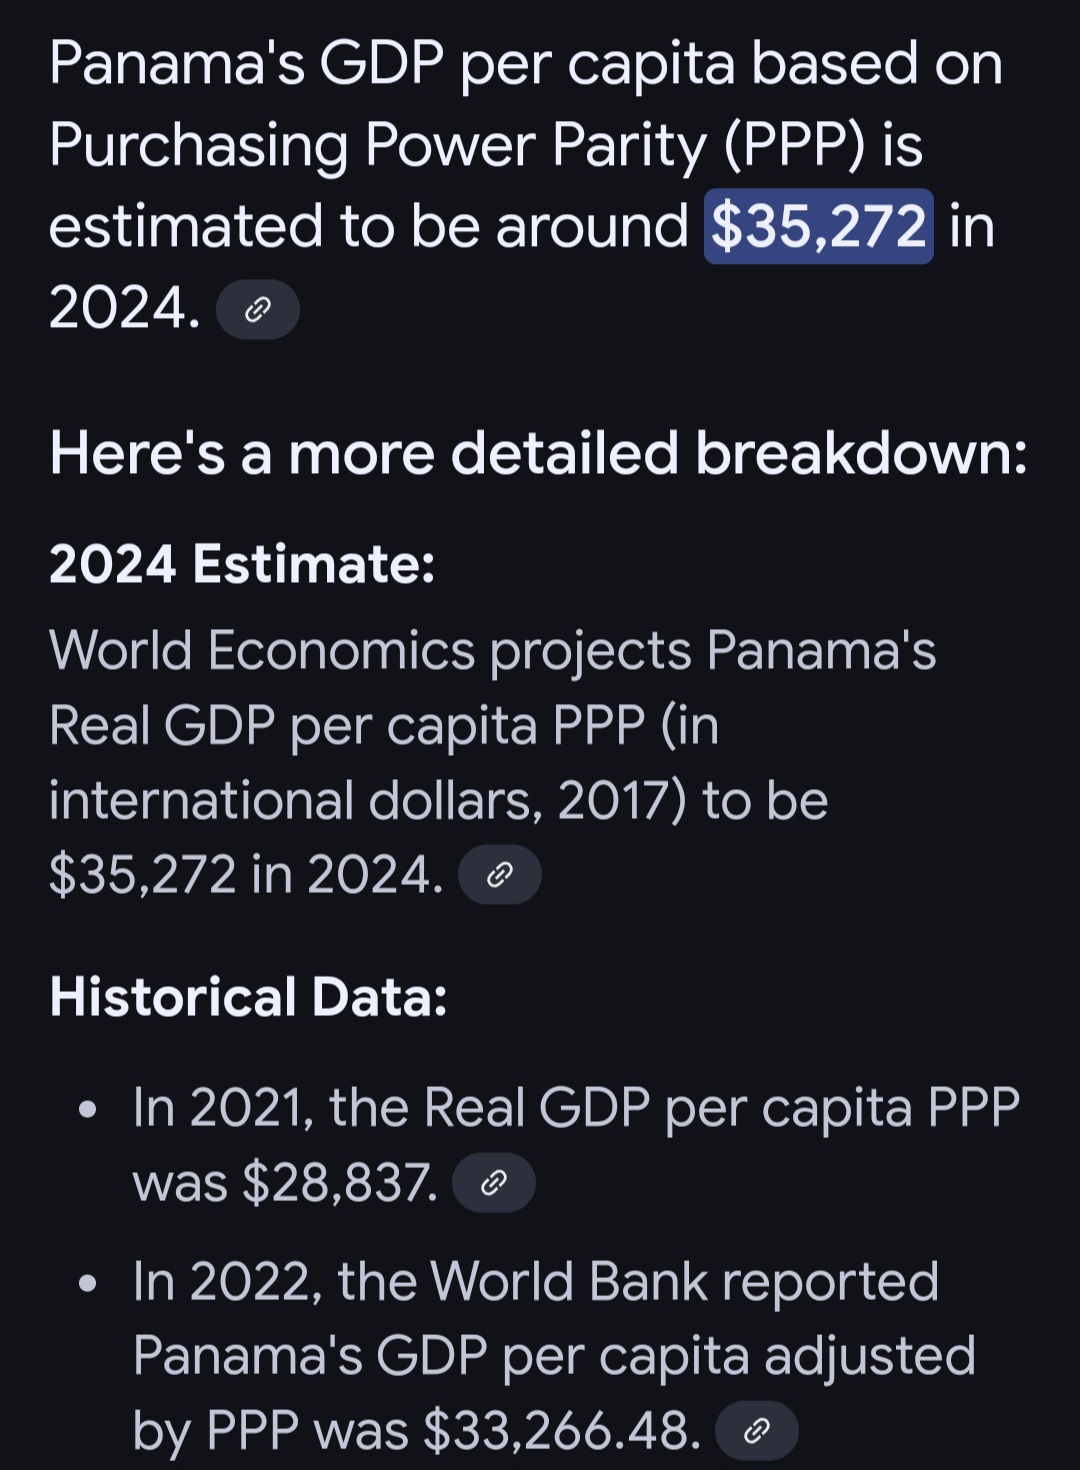The image size is (1080, 1470).
Task: Click the "Here's a more detailed breakdown:" heading
Action: (x=538, y=453)
